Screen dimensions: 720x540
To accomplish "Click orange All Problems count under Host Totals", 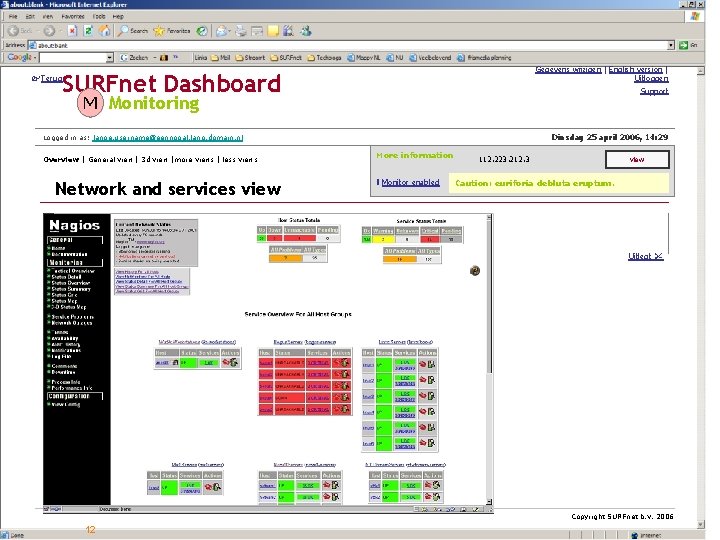I will pos(286,258).
